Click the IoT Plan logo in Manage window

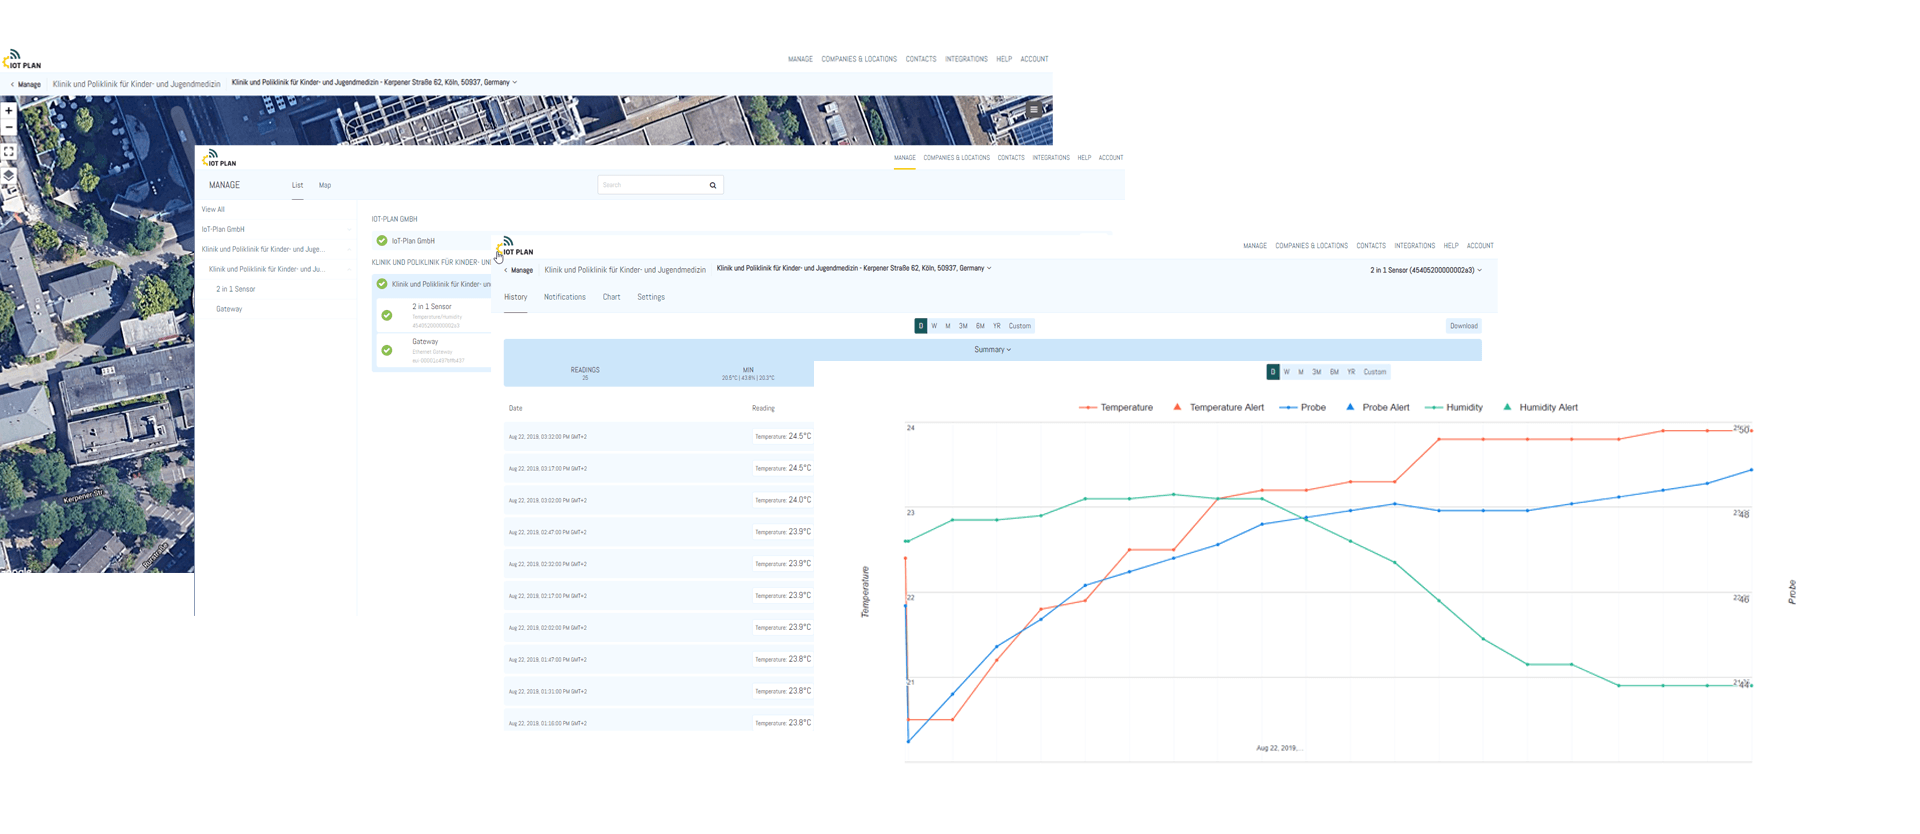pyautogui.click(x=219, y=158)
